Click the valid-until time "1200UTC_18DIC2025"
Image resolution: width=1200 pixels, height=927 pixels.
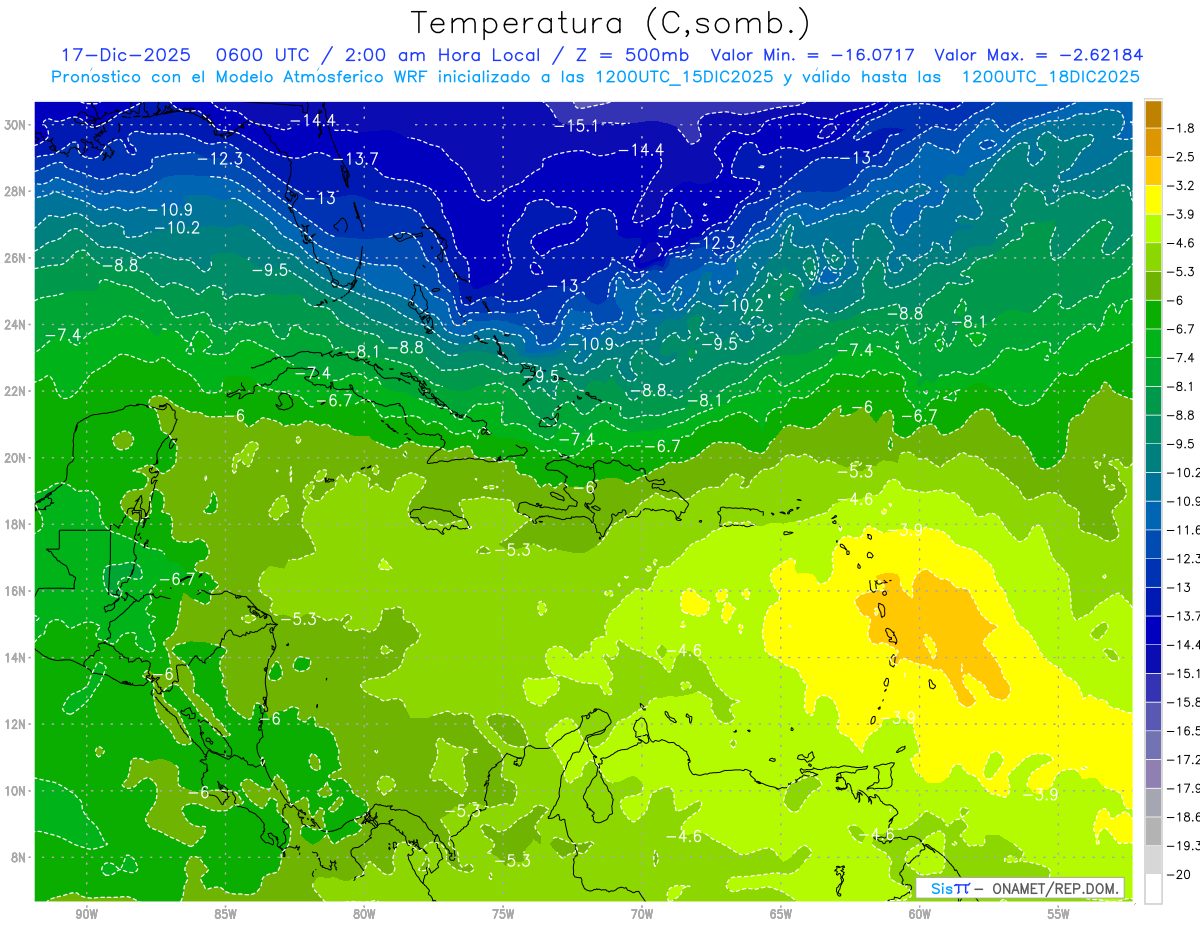coord(1051,77)
